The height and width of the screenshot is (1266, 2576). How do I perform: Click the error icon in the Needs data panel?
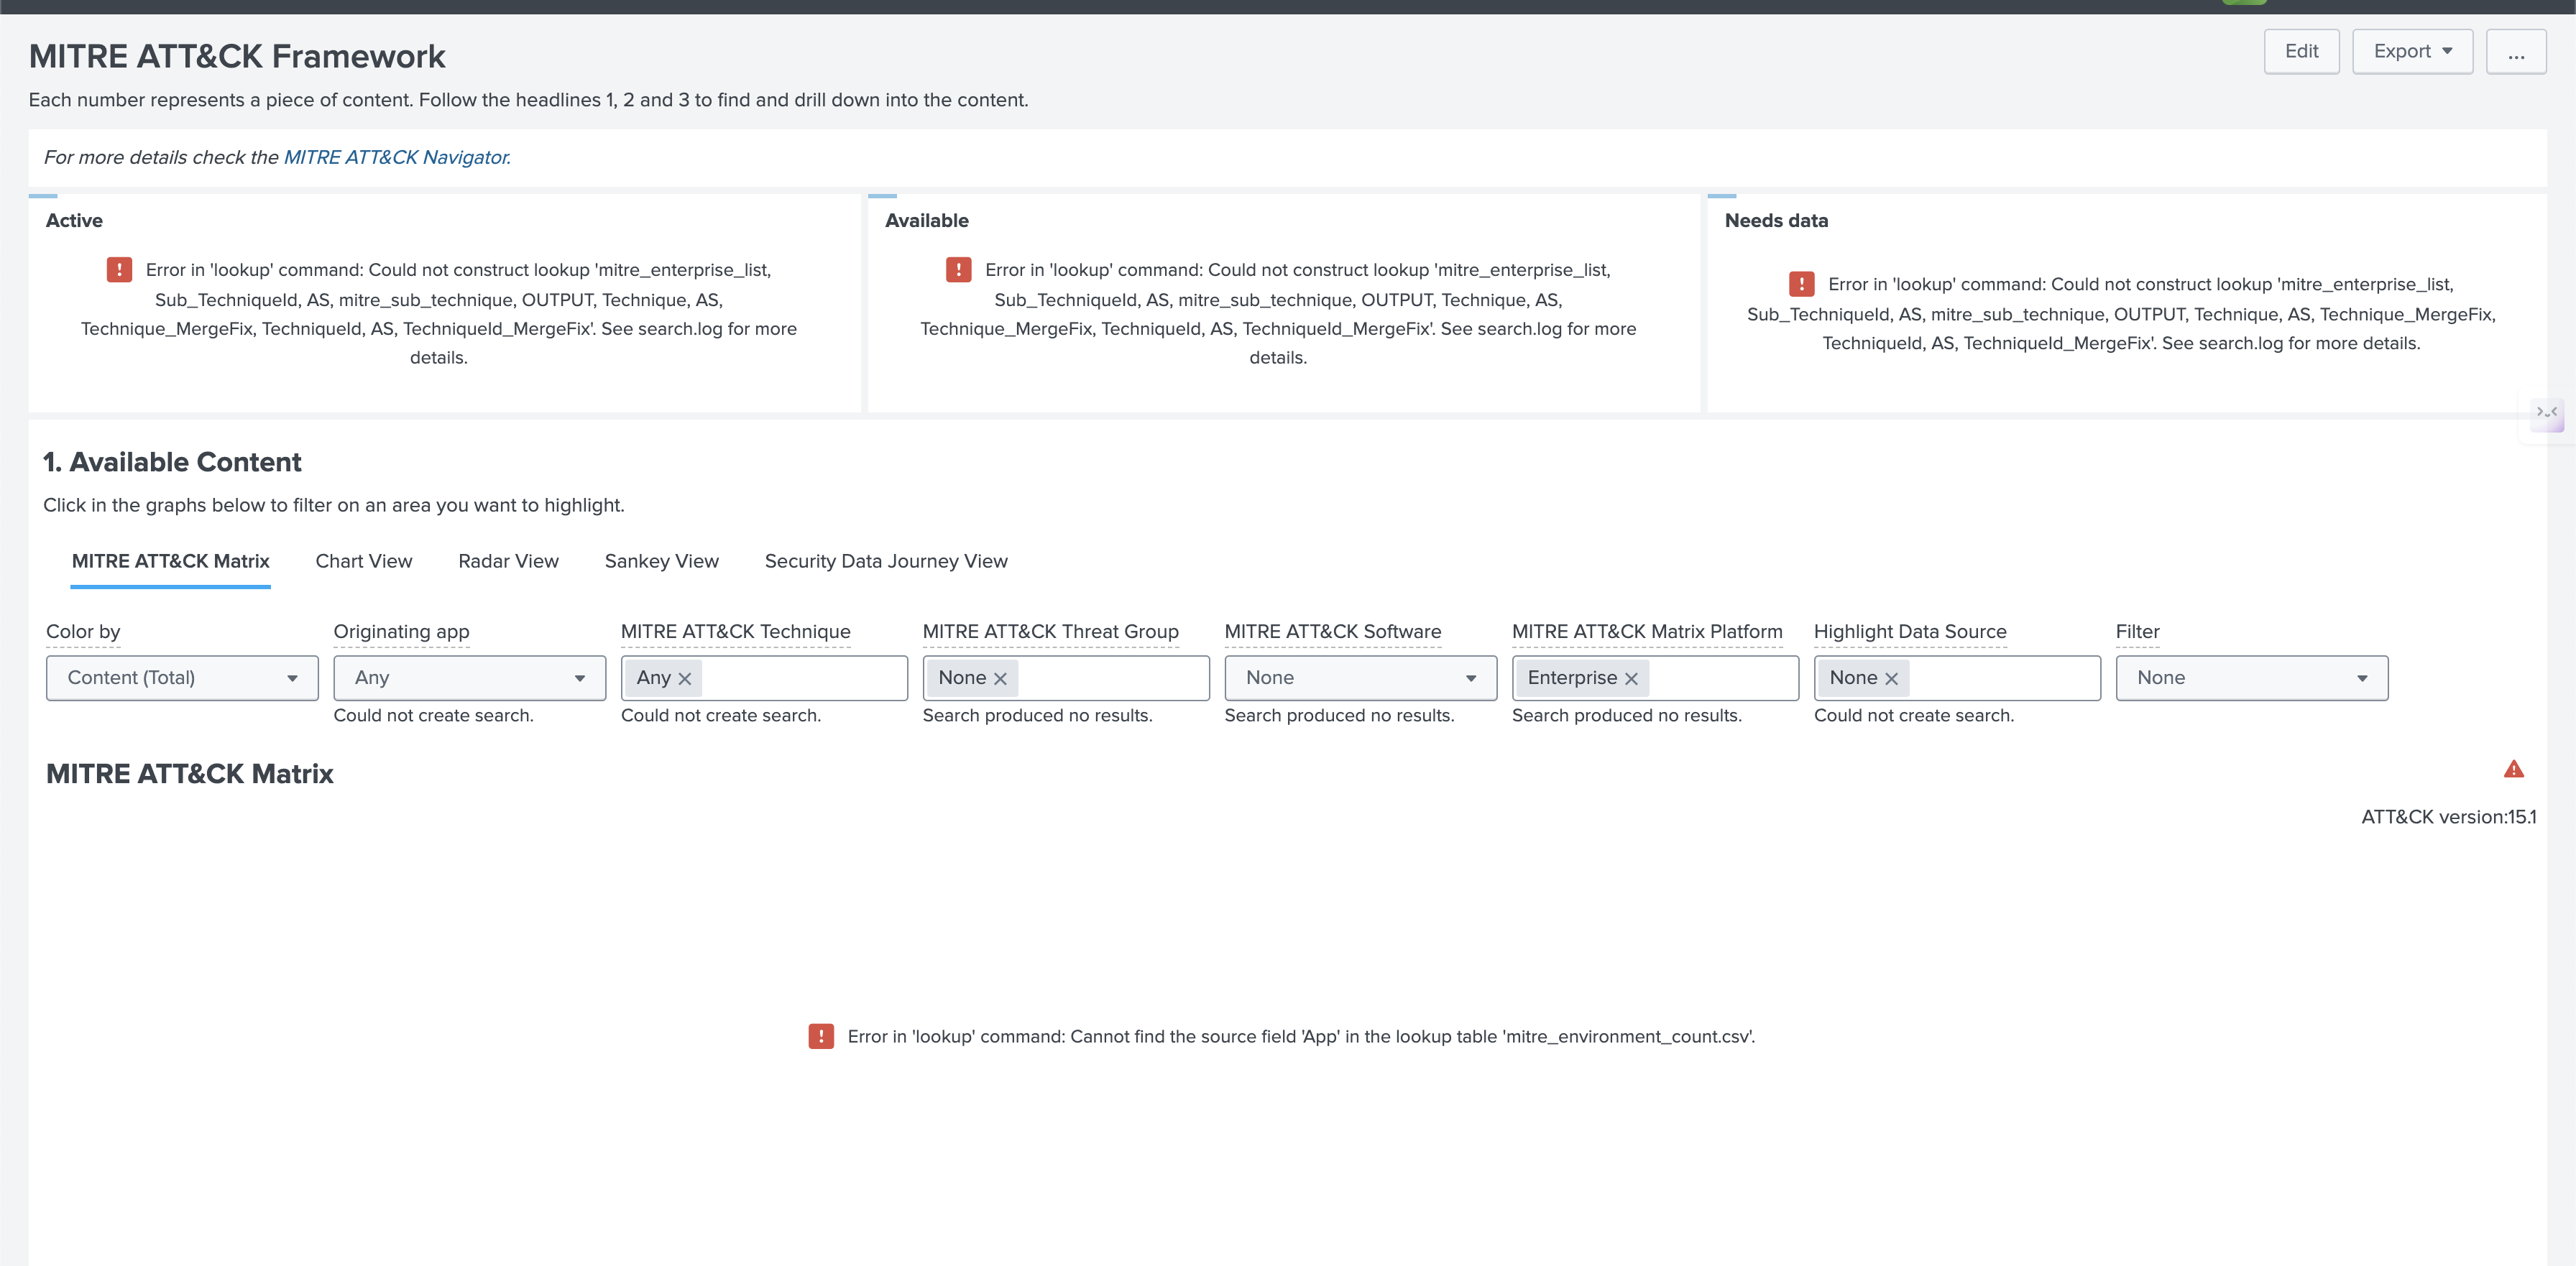(1801, 284)
